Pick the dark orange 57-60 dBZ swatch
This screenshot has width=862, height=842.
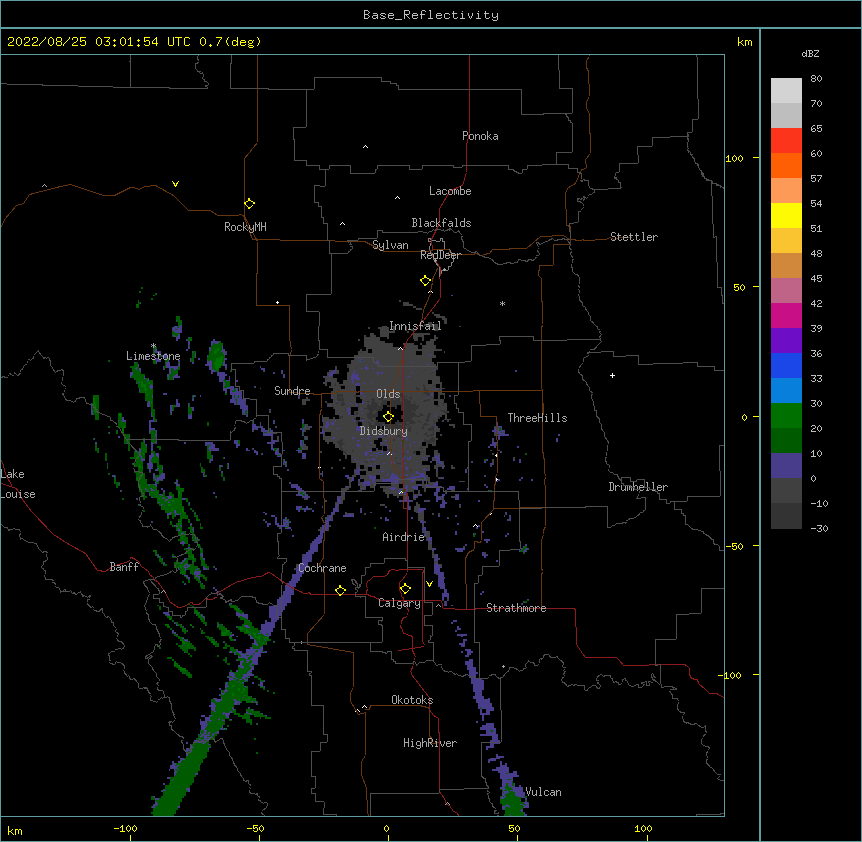coord(786,165)
